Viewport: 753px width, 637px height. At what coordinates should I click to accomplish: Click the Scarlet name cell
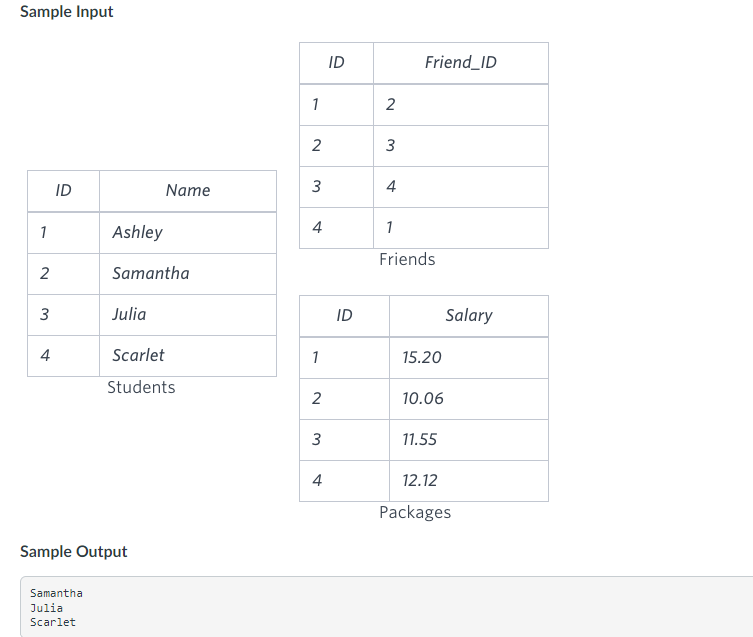(x=188, y=356)
